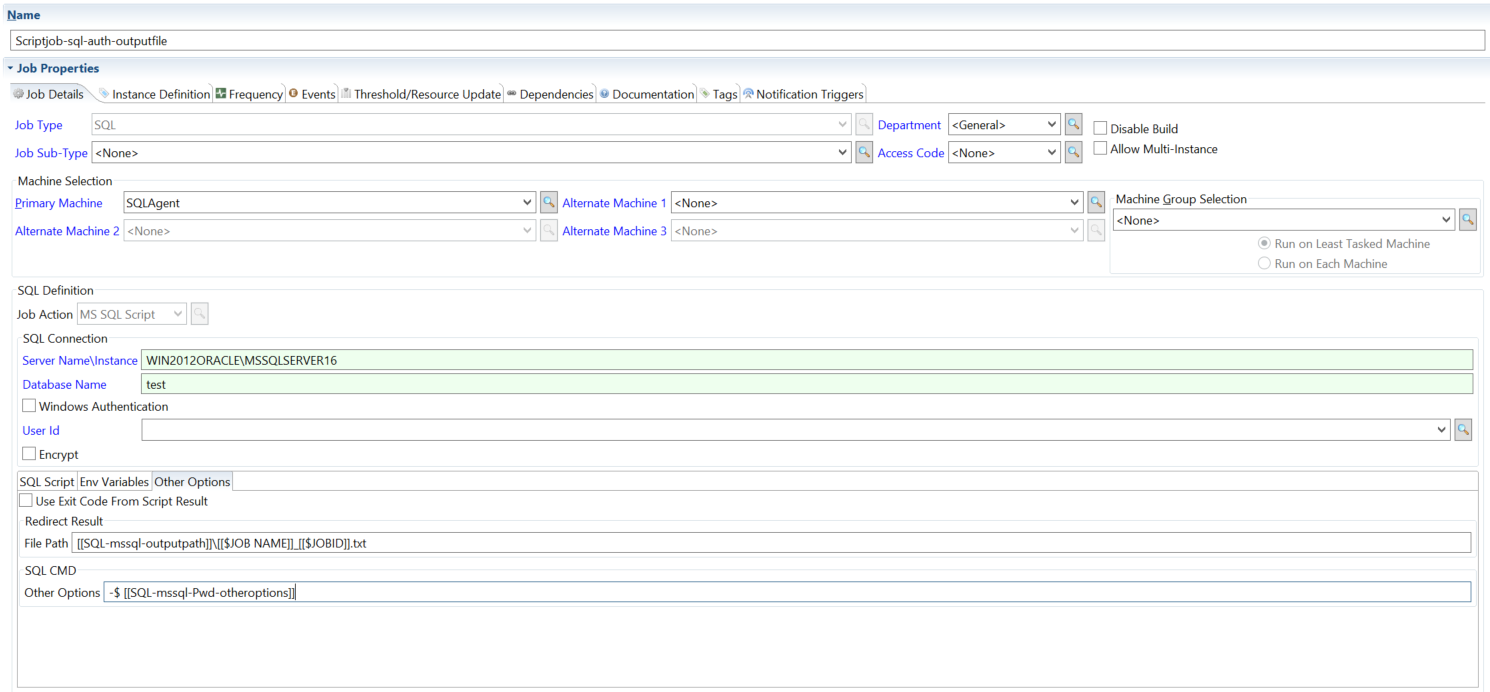Screen dimensions: 1490x692
Task: Click Server Name\Instance label link
Action: pyautogui.click(x=80, y=360)
